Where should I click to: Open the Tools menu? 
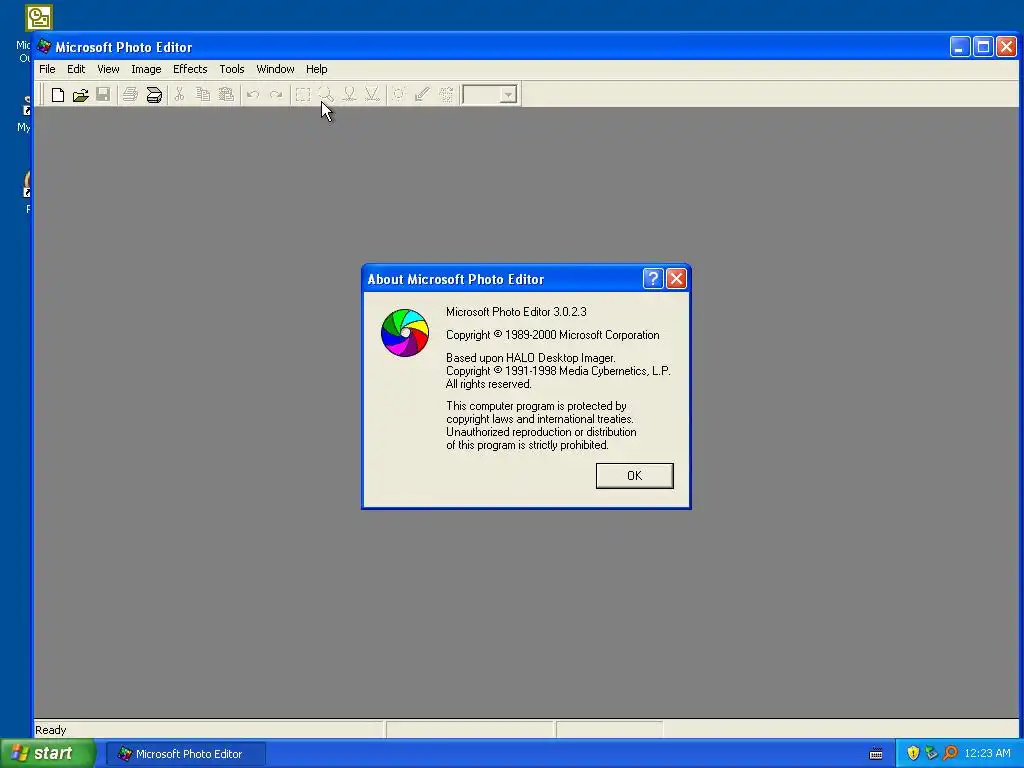point(232,69)
